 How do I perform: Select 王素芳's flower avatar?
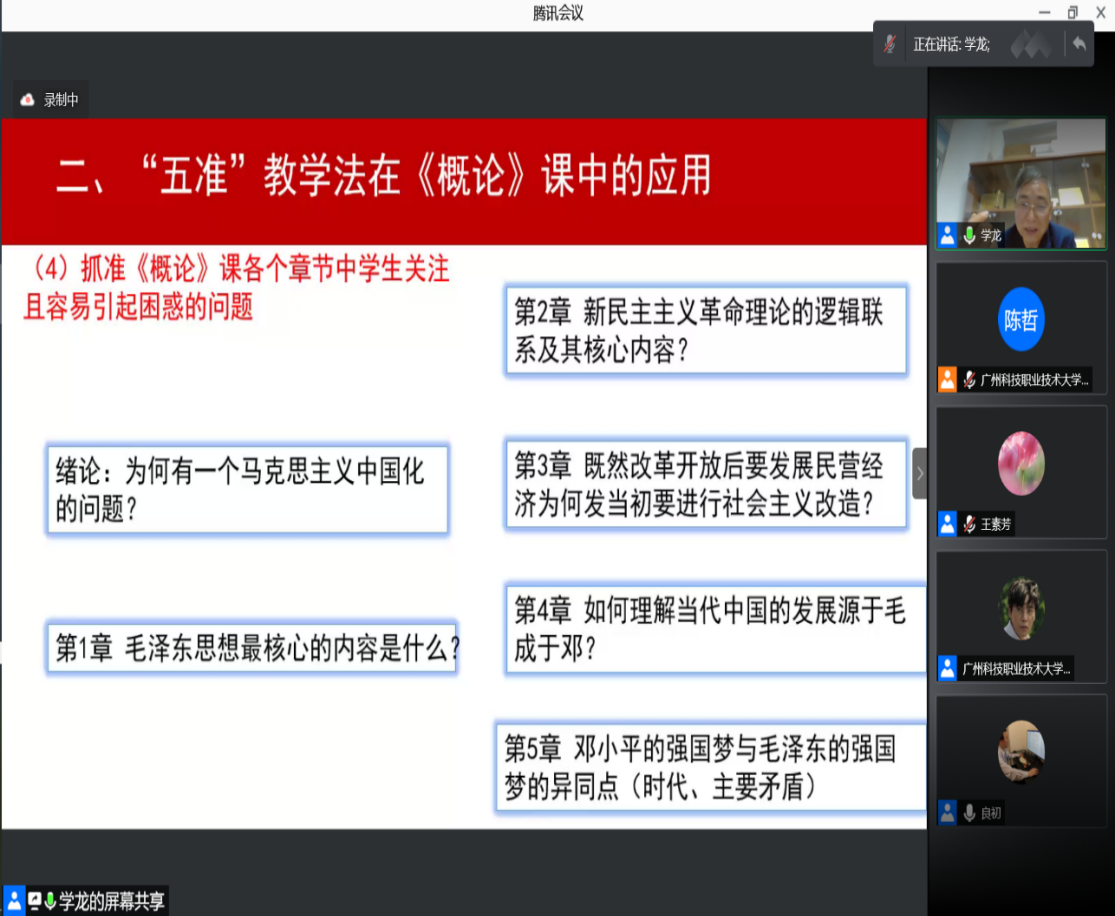pos(1021,463)
